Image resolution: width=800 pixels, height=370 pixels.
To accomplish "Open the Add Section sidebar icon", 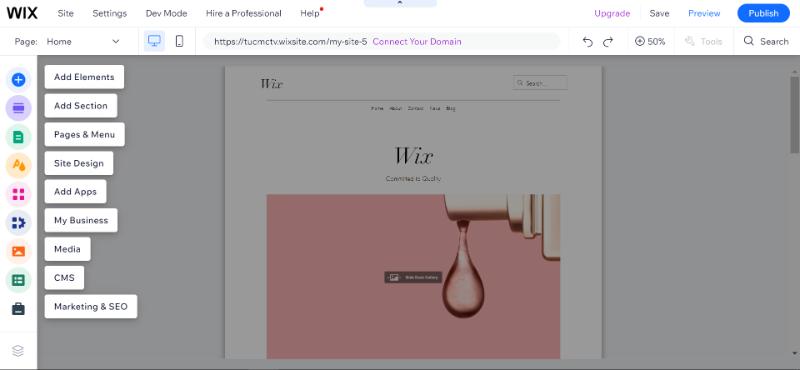I will coord(18,108).
